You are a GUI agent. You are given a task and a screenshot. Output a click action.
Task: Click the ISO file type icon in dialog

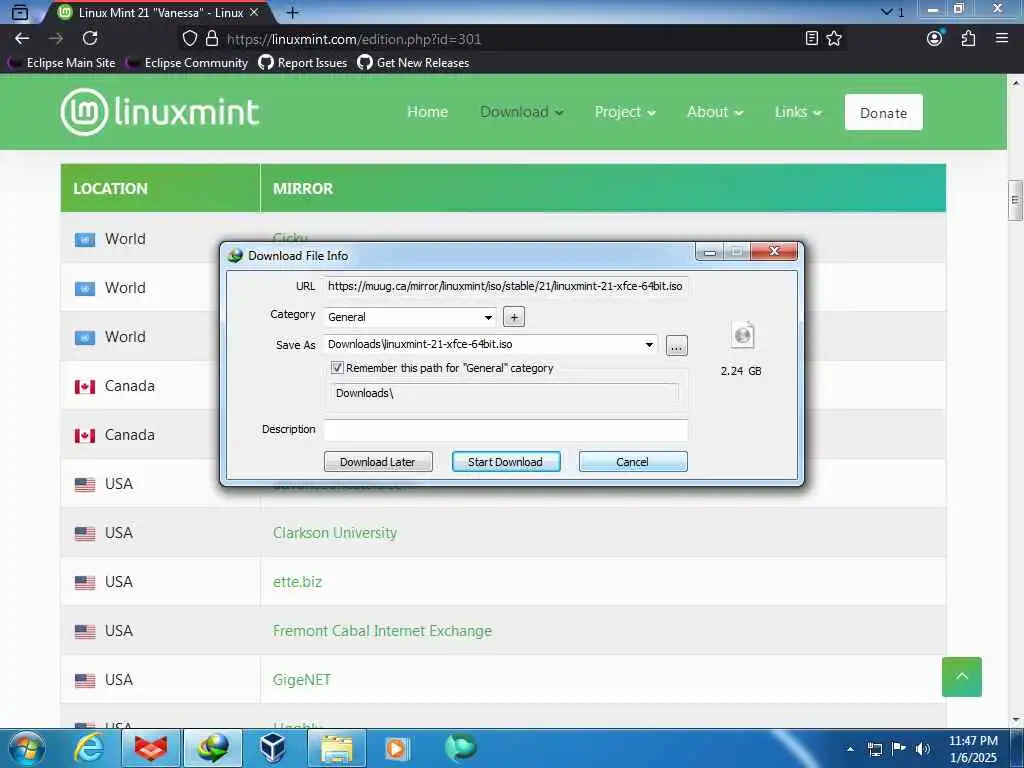coord(743,336)
